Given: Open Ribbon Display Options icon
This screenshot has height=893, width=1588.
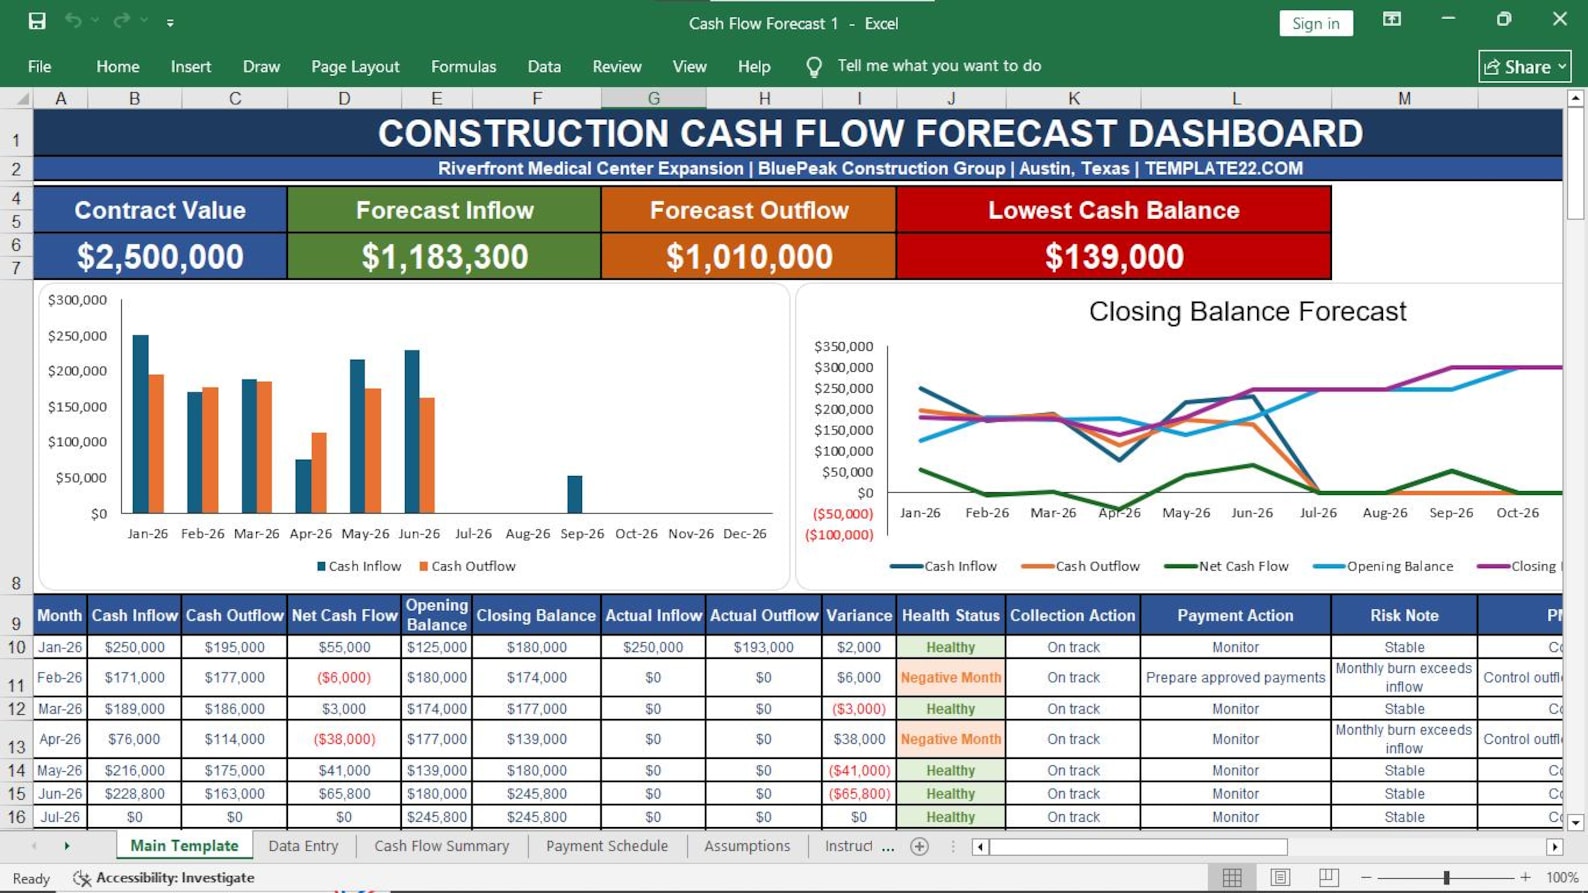Looking at the screenshot, I should tap(1391, 19).
